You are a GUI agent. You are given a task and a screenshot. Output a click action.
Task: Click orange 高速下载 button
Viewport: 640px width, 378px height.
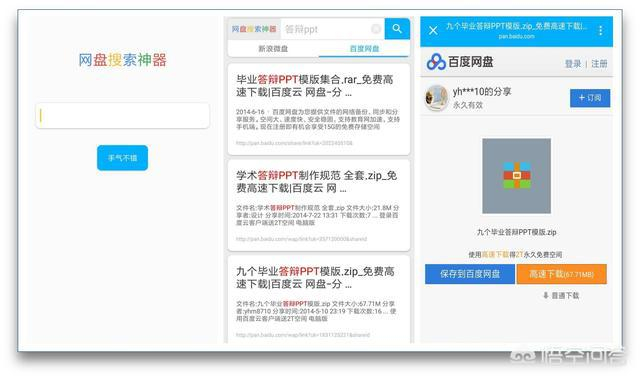562,274
